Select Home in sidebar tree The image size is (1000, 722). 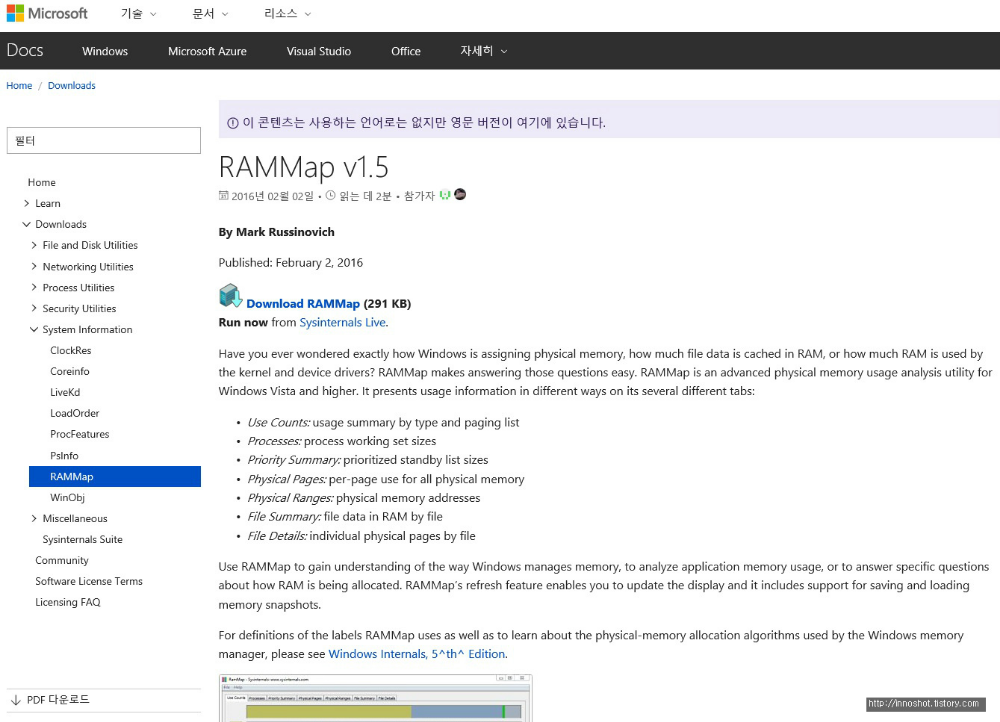point(41,182)
